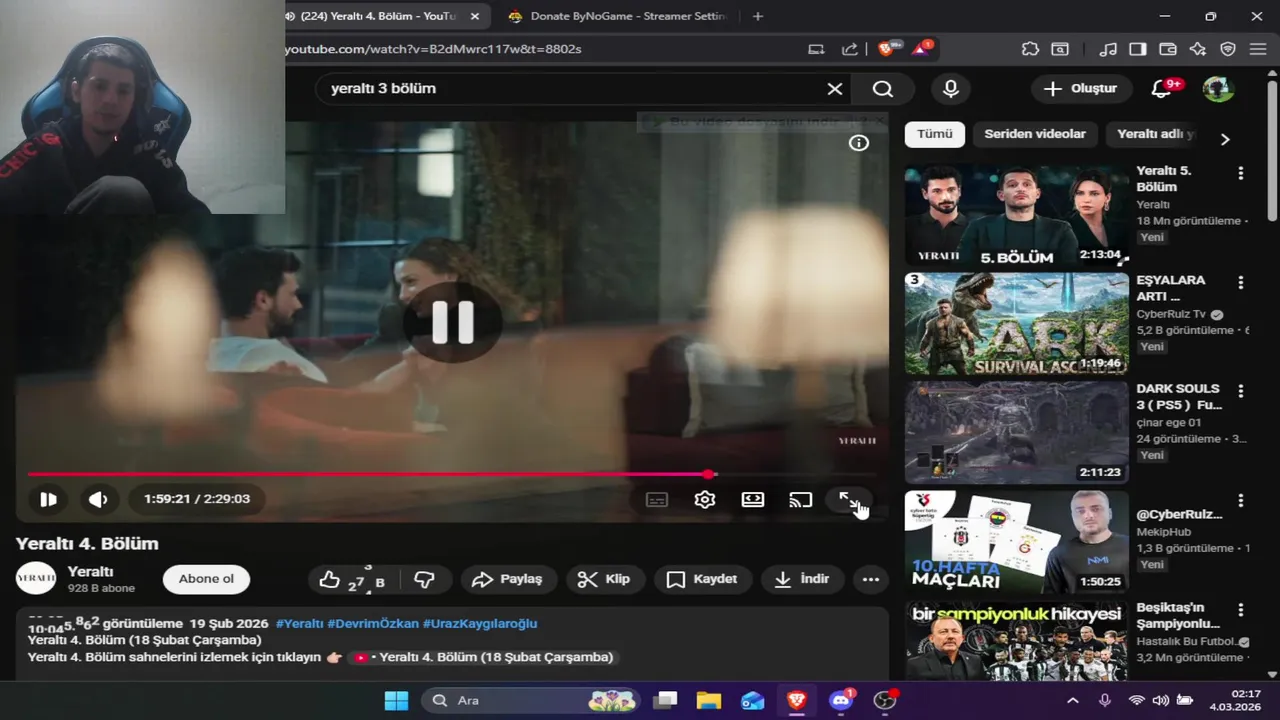
Task: Open a new browser tab with plus
Action: [x=758, y=16]
